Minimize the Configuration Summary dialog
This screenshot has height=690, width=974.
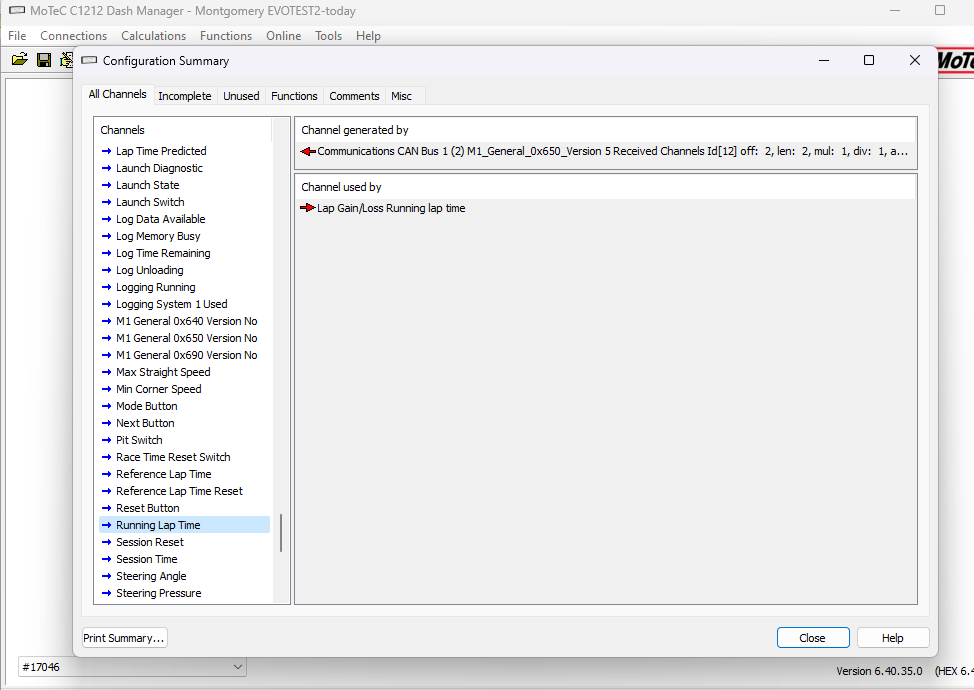(x=824, y=60)
